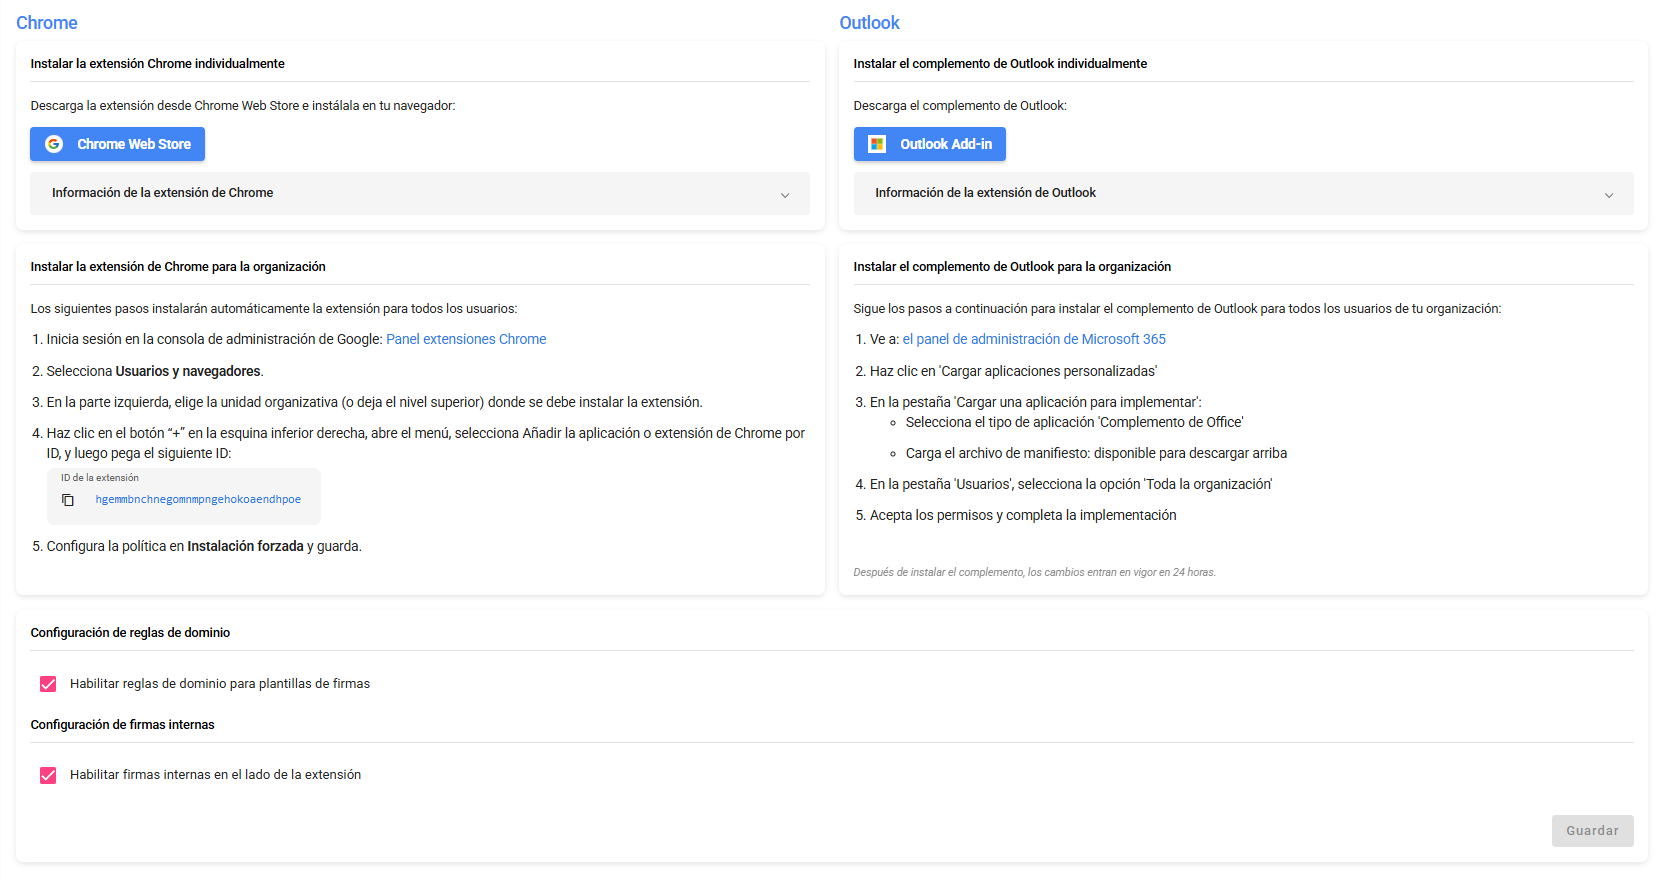This screenshot has width=1665, height=880.
Task: Expand Información de la extensión de Chrome
Action: click(420, 193)
